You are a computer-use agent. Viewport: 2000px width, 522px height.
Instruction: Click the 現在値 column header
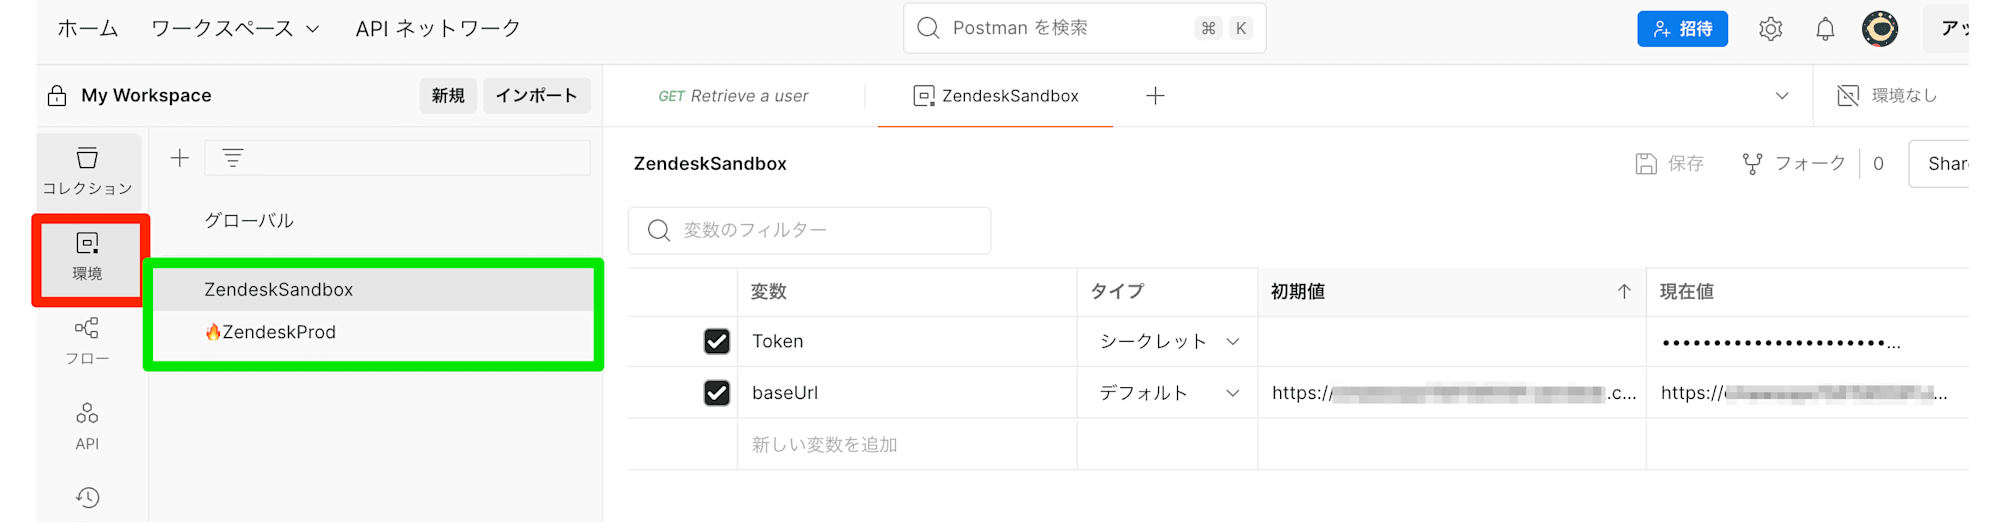point(1807,292)
